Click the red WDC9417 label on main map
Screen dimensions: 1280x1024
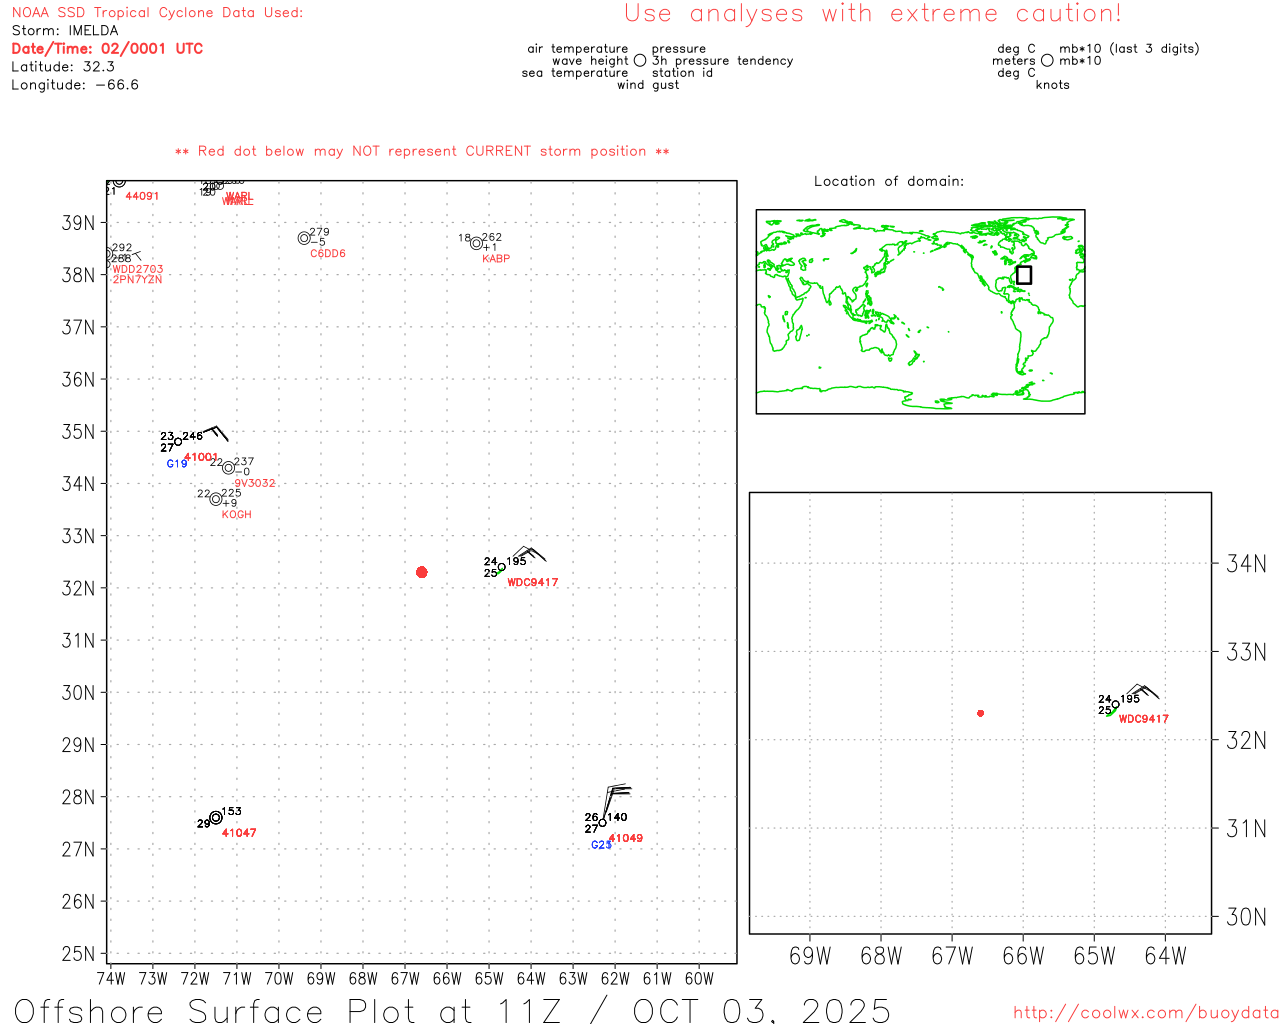532,583
